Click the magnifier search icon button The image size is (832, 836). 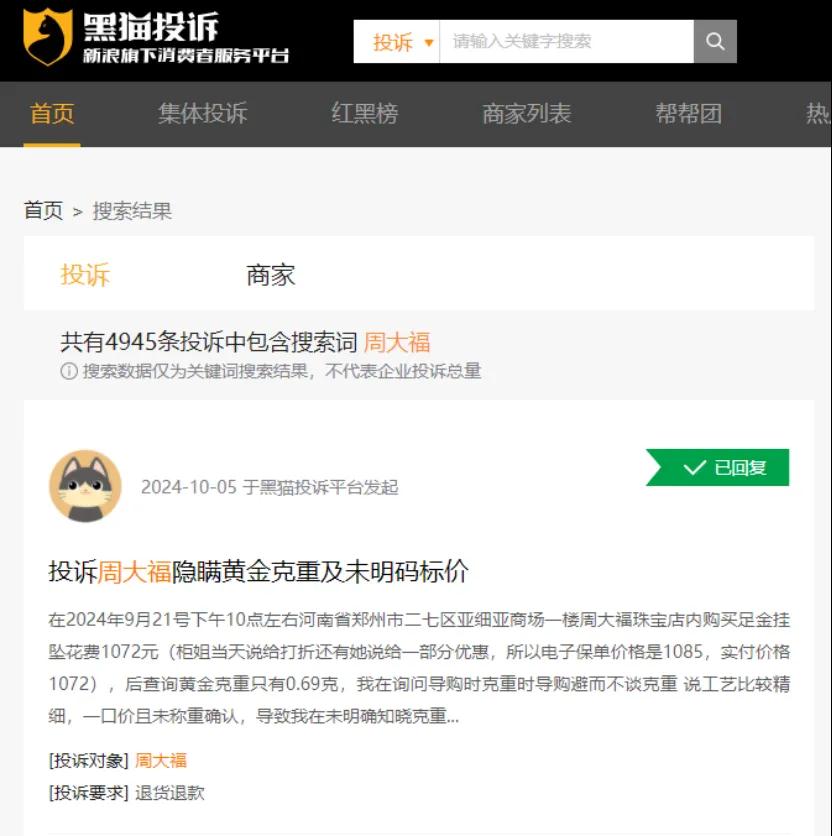coord(715,42)
